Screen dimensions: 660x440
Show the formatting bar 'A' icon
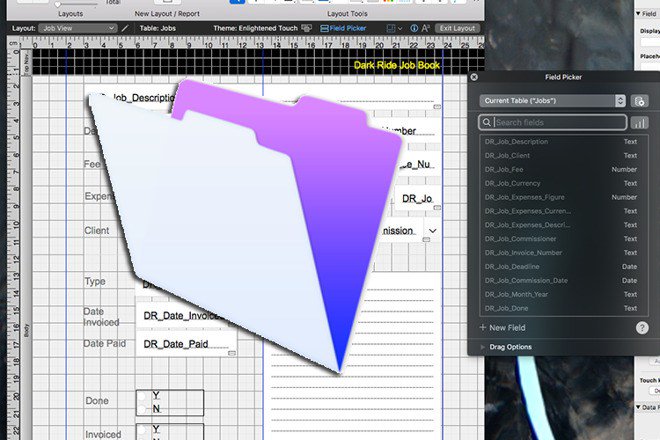point(426,28)
